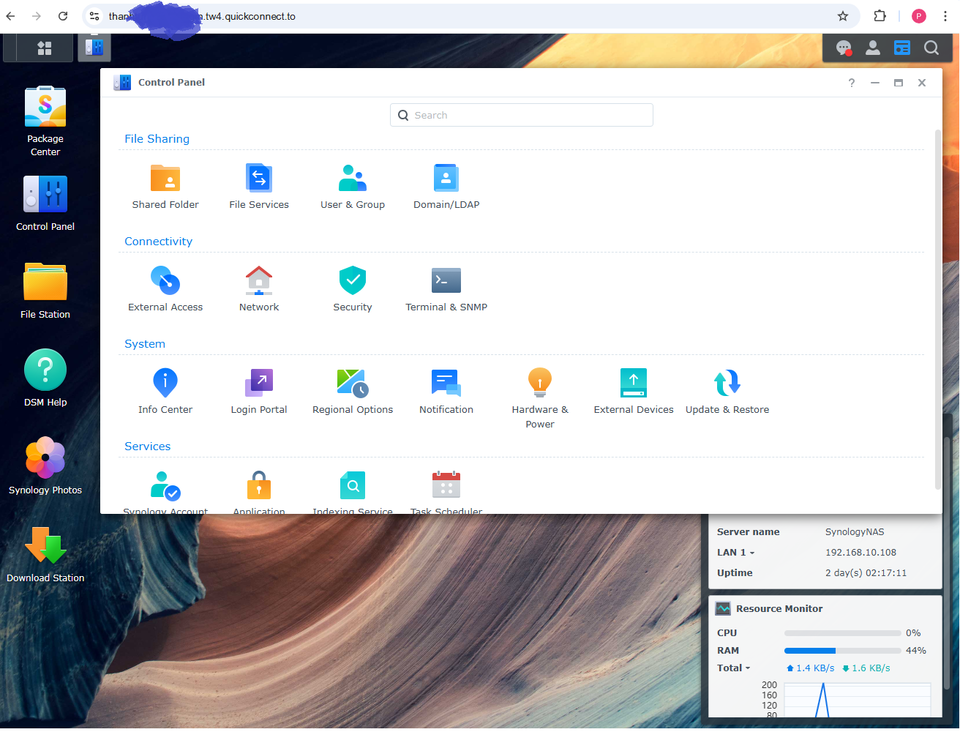The height and width of the screenshot is (732, 960).
Task: Select the Control Panel taskbar tab
Action: coord(94,48)
